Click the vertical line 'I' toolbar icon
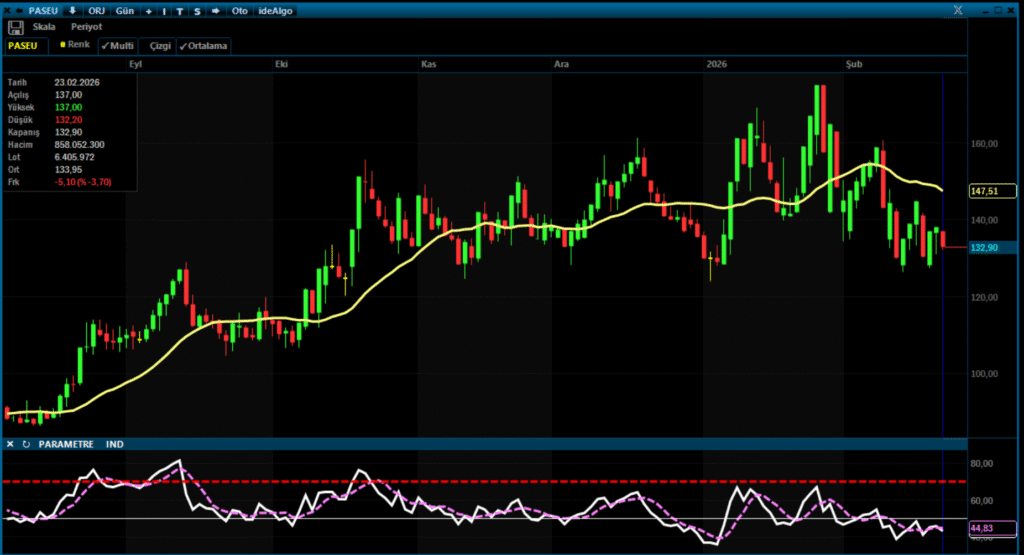This screenshot has width=1024, height=555. tap(165, 10)
